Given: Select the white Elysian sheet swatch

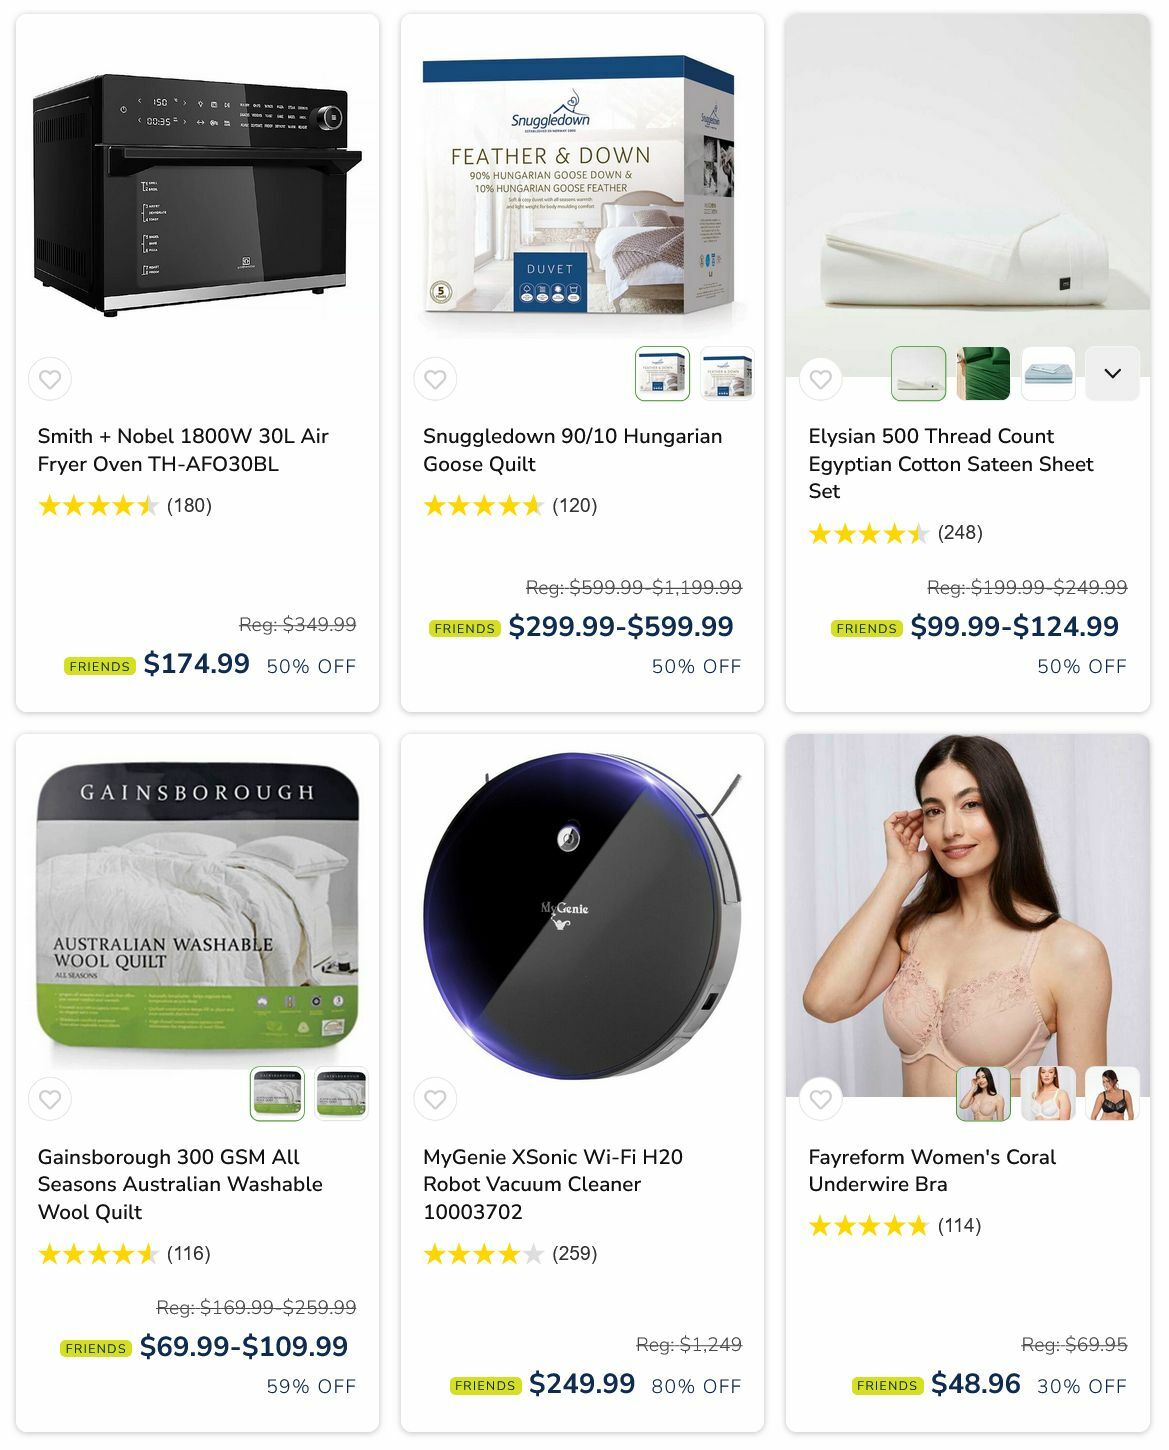Looking at the screenshot, I should 918,373.
